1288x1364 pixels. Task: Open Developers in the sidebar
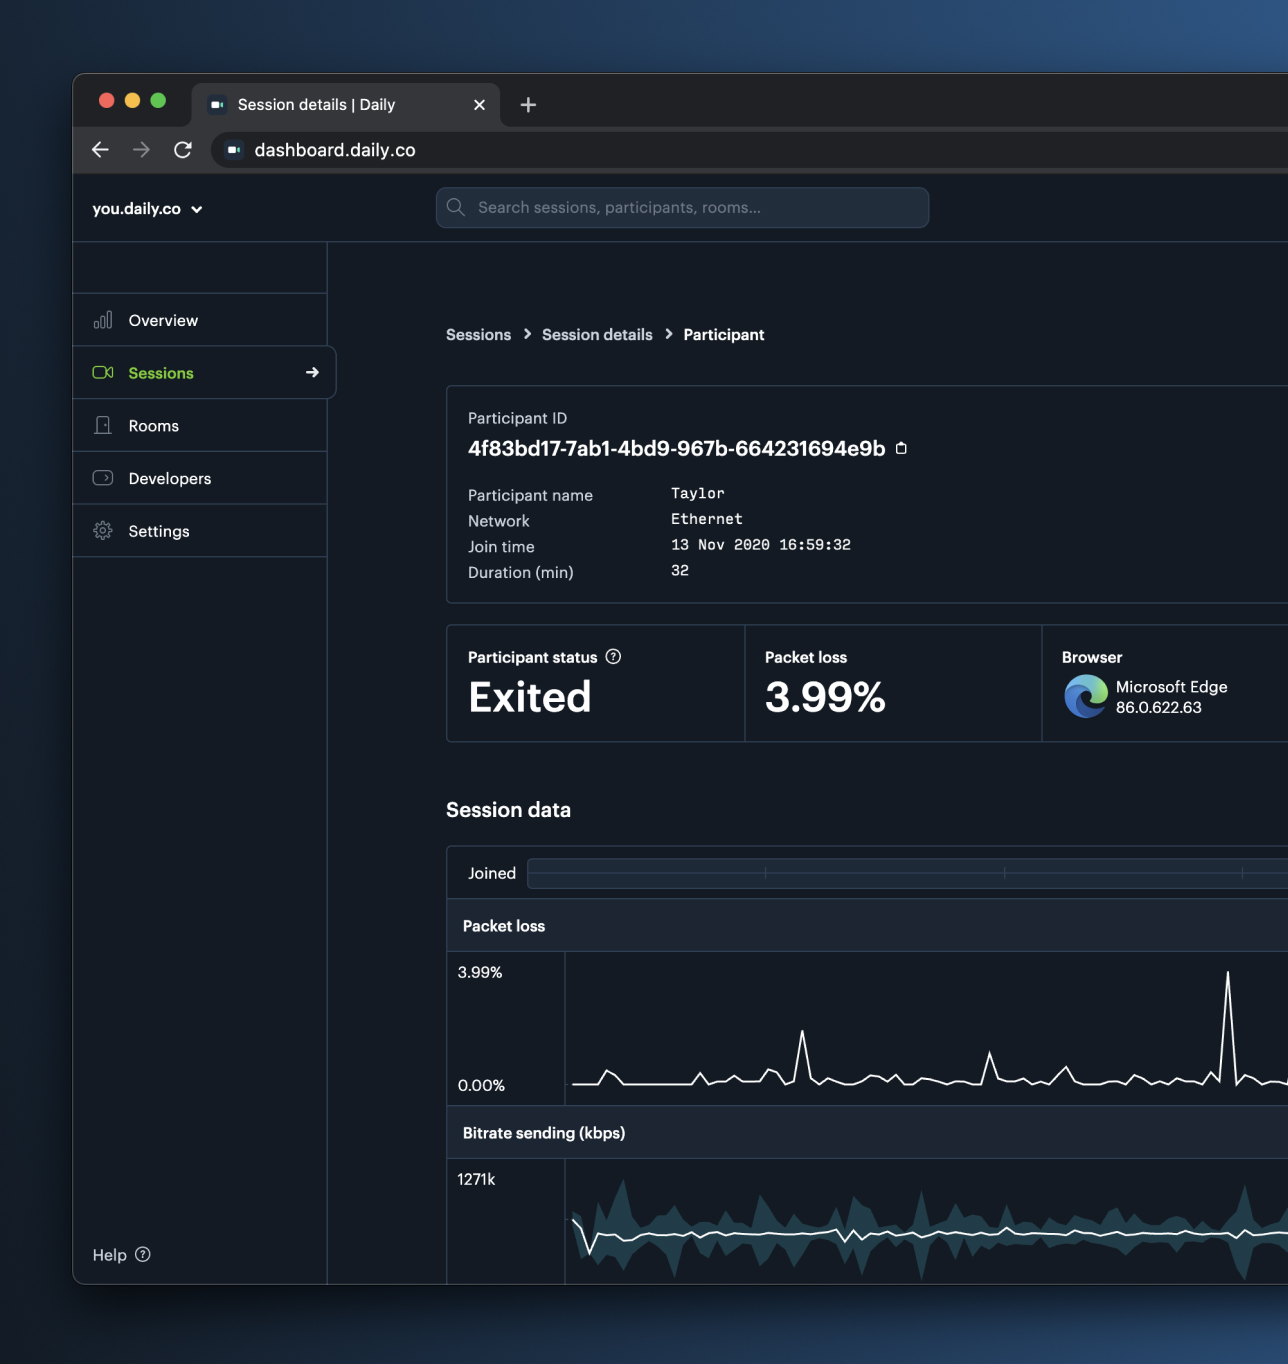click(200, 478)
